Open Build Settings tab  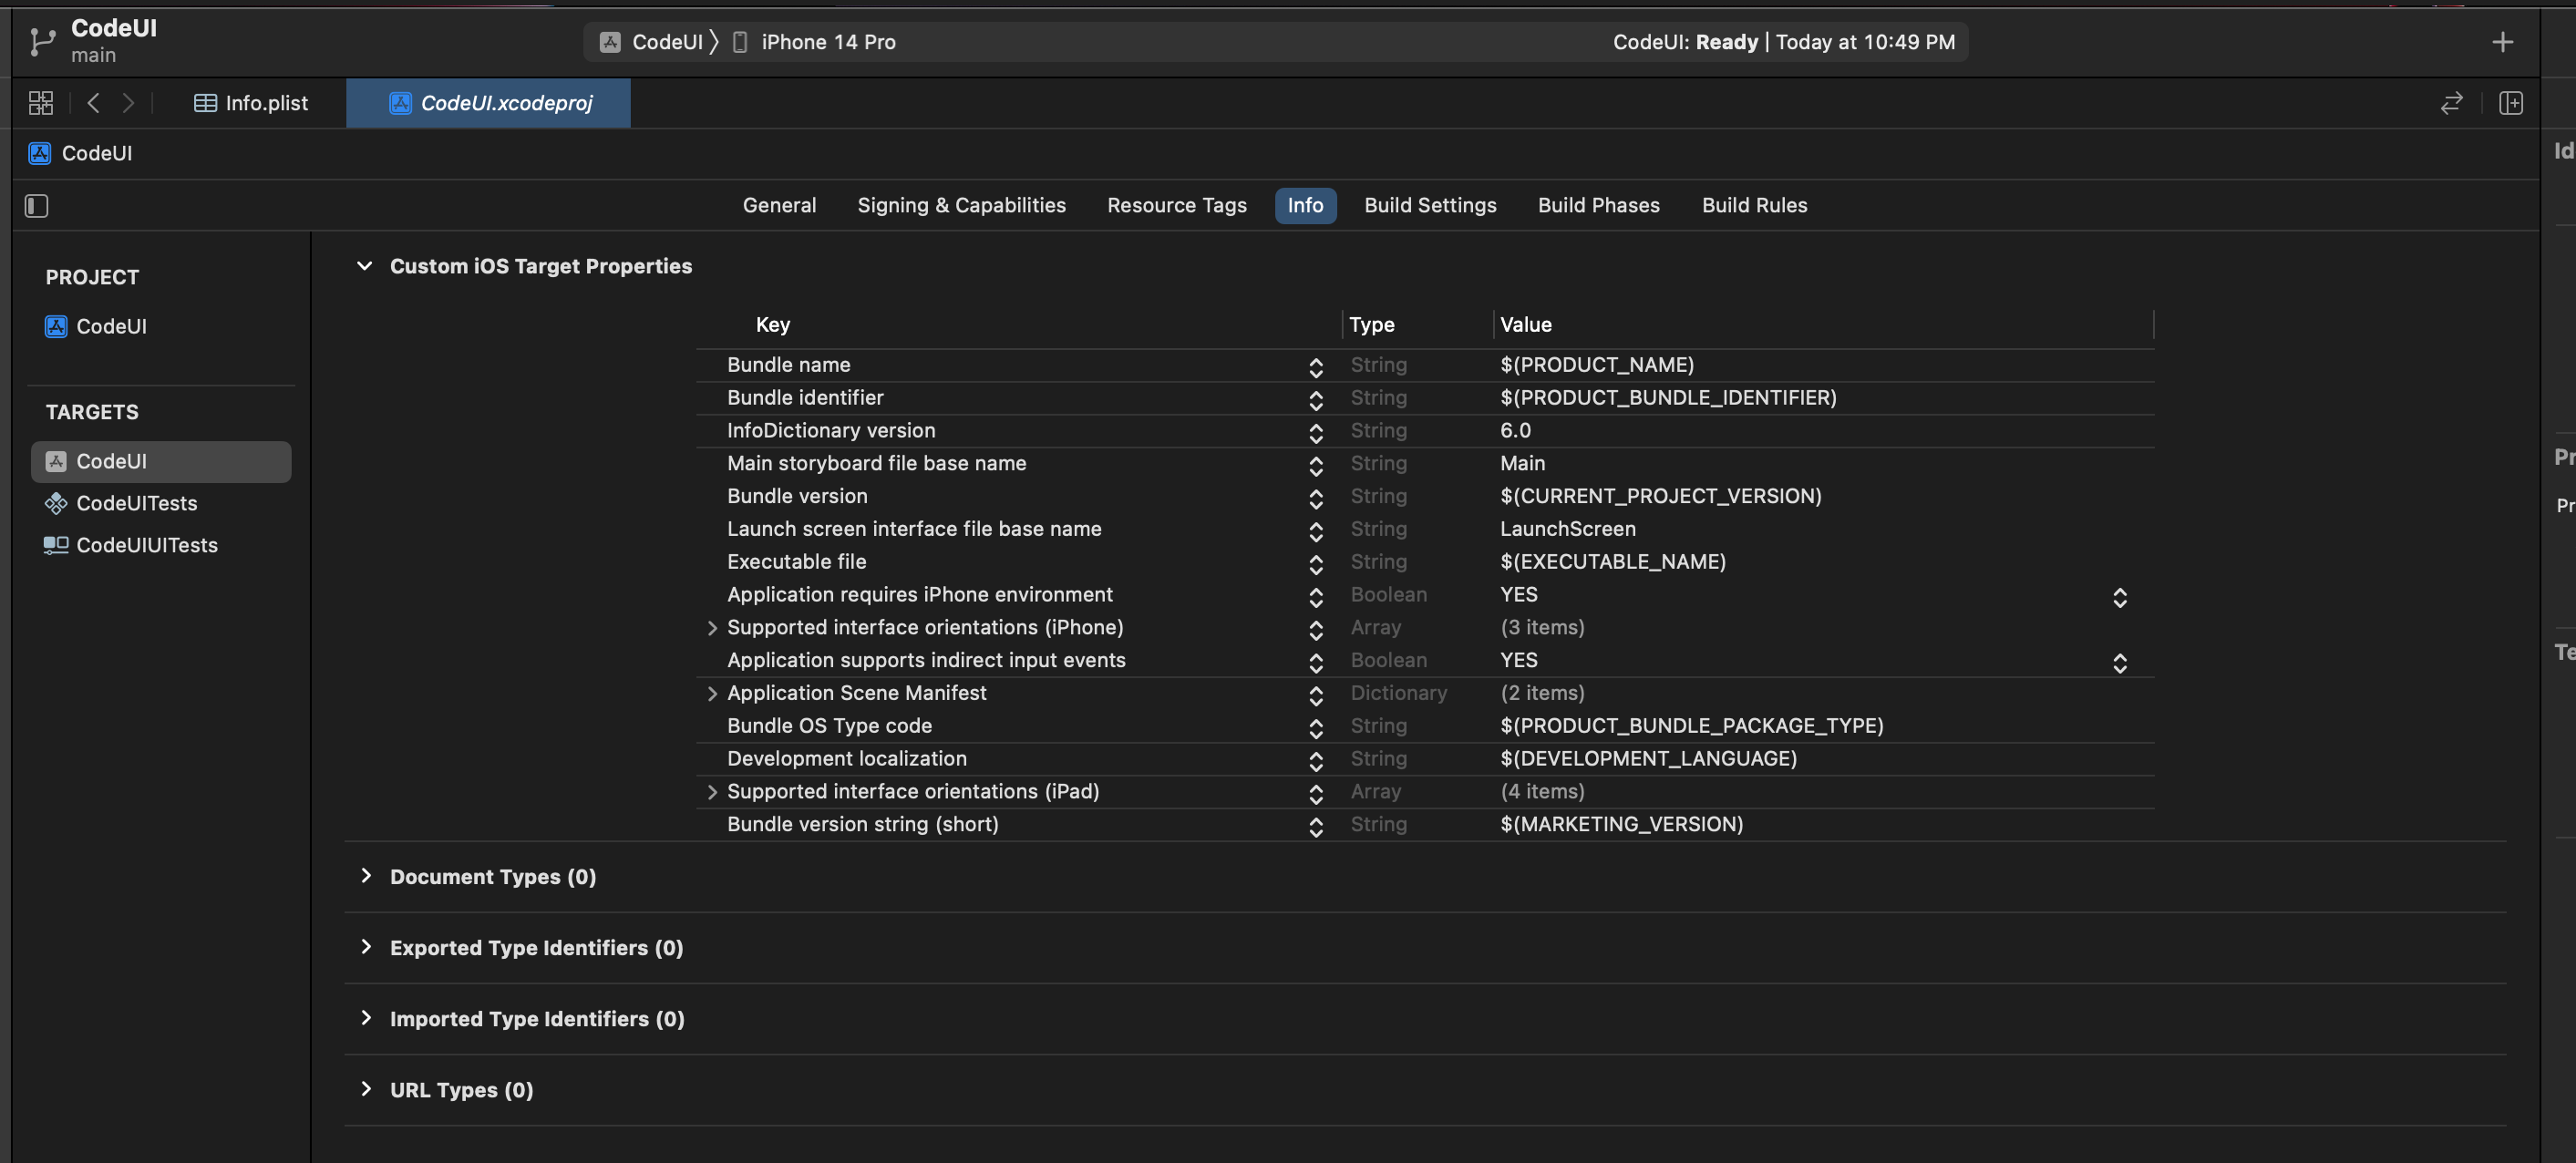(1430, 205)
